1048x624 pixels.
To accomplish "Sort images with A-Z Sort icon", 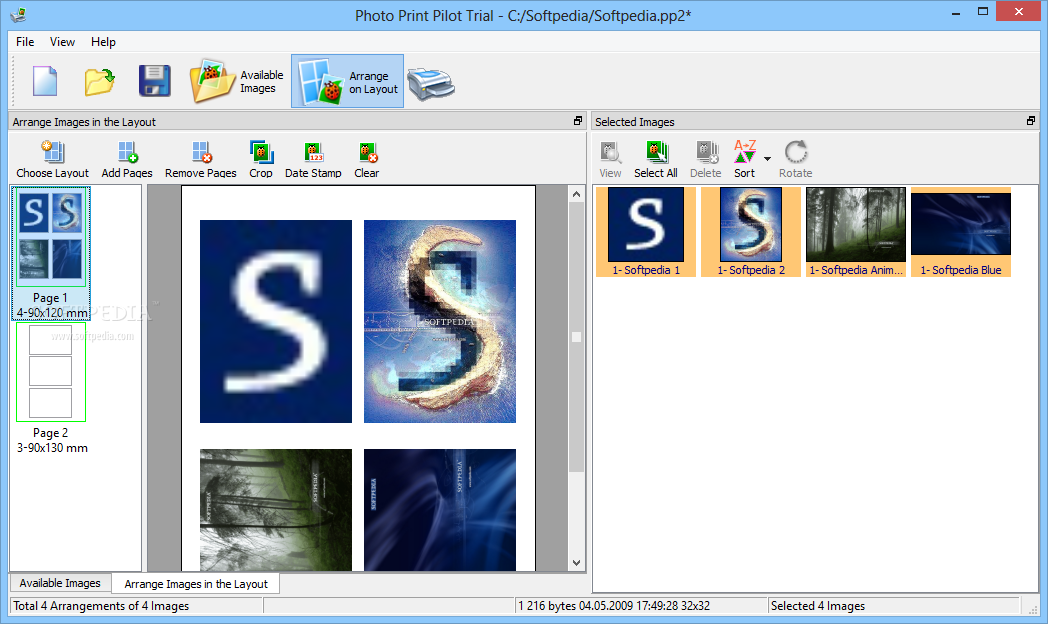I will (745, 160).
